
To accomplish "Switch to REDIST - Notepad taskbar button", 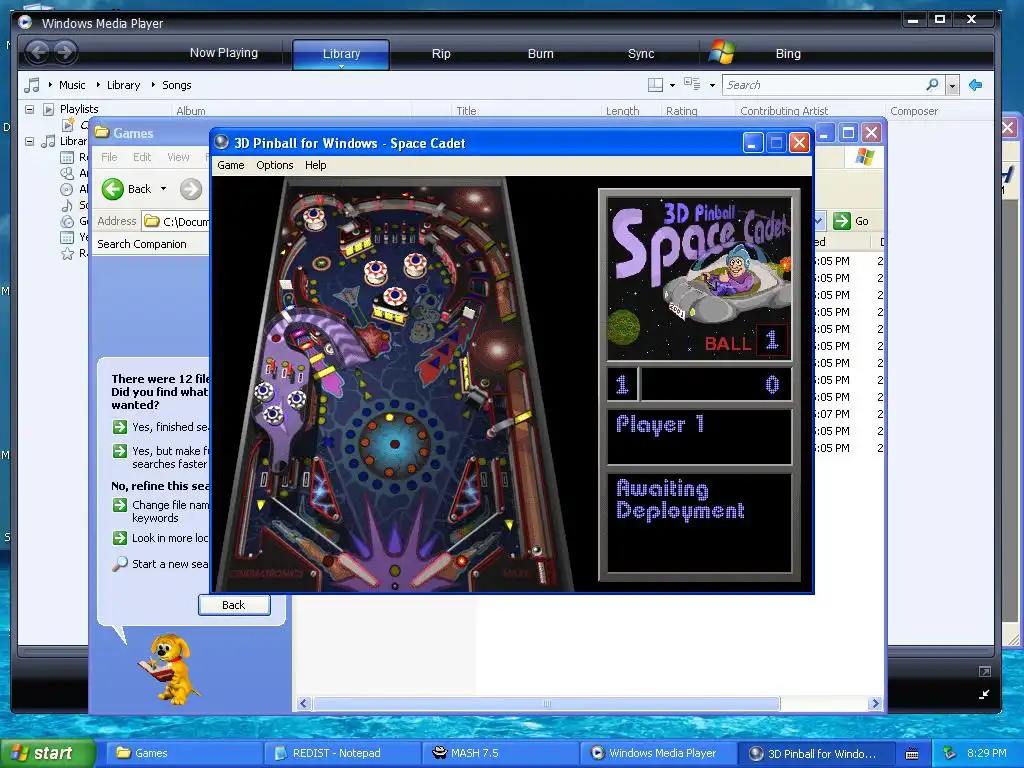I will pyautogui.click(x=342, y=753).
